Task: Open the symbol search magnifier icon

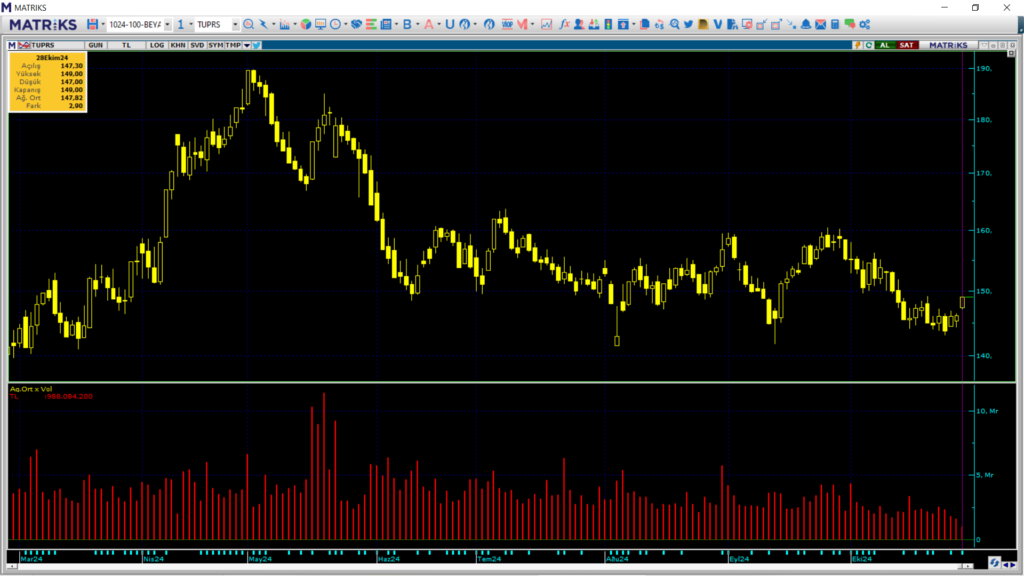Action: (x=248, y=24)
